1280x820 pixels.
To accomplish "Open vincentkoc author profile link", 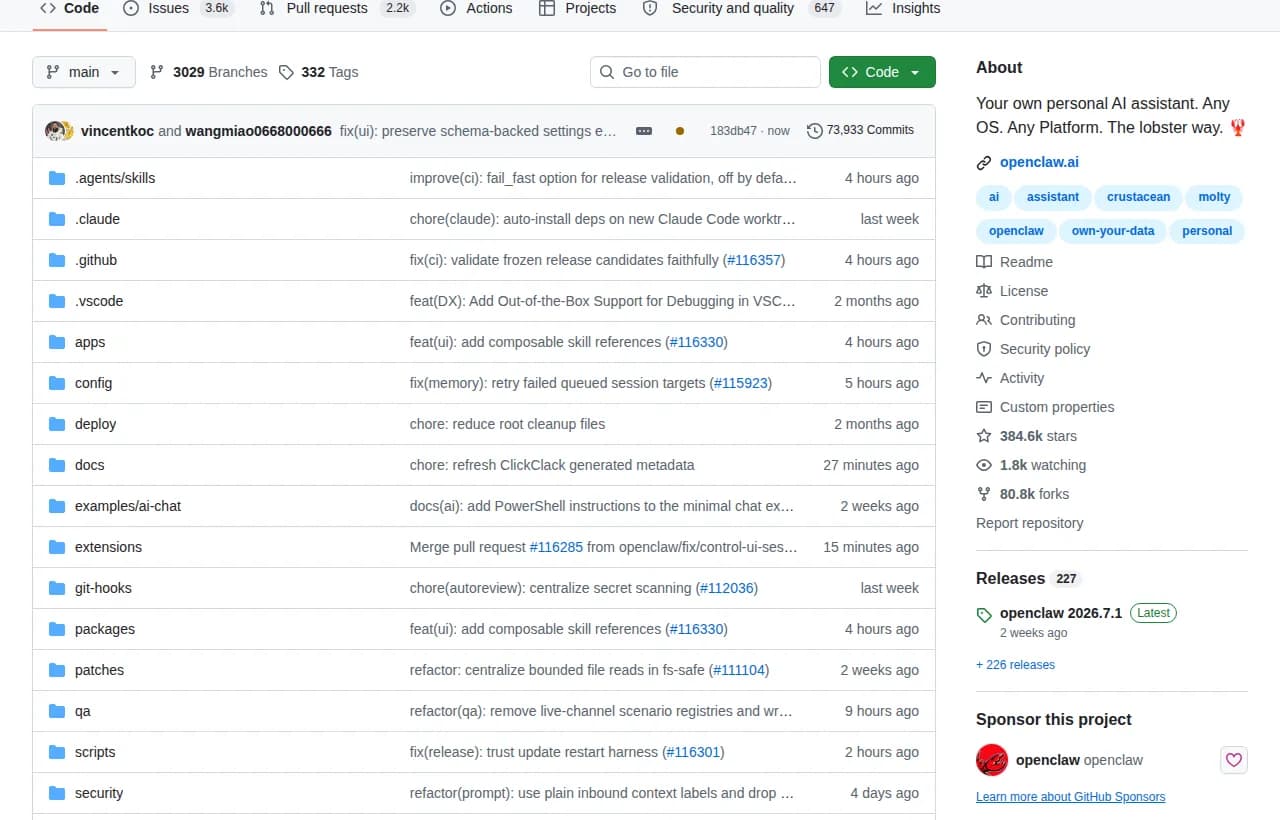I will 117,131.
